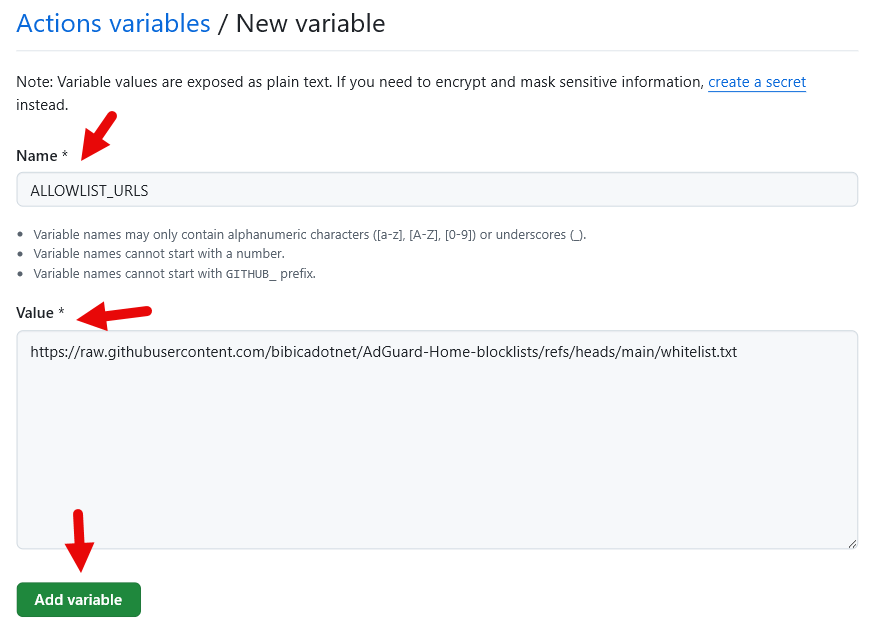Click the plain text exposure note
The width and height of the screenshot is (875, 627).
point(360,82)
